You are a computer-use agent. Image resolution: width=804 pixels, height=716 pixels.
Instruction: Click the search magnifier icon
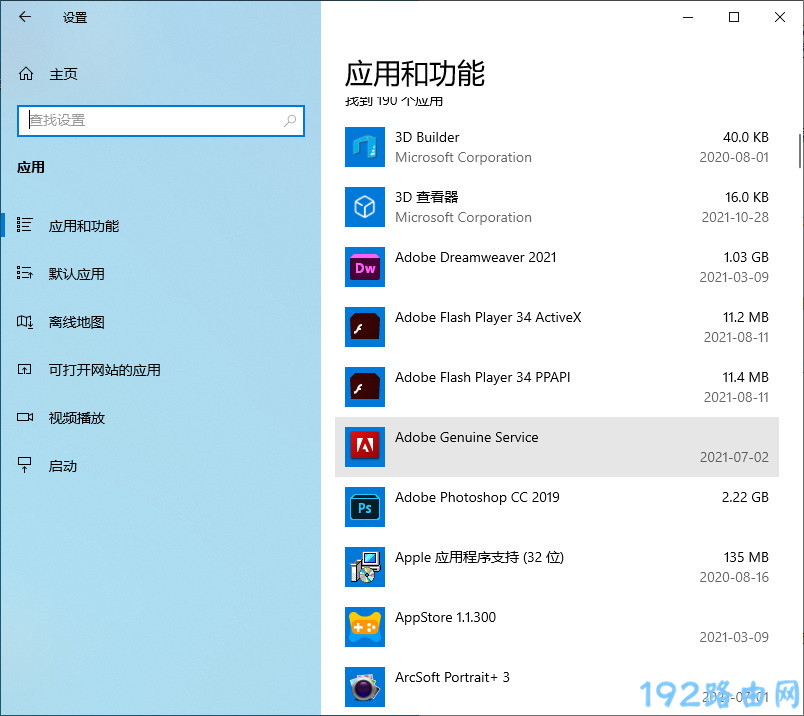(x=290, y=120)
